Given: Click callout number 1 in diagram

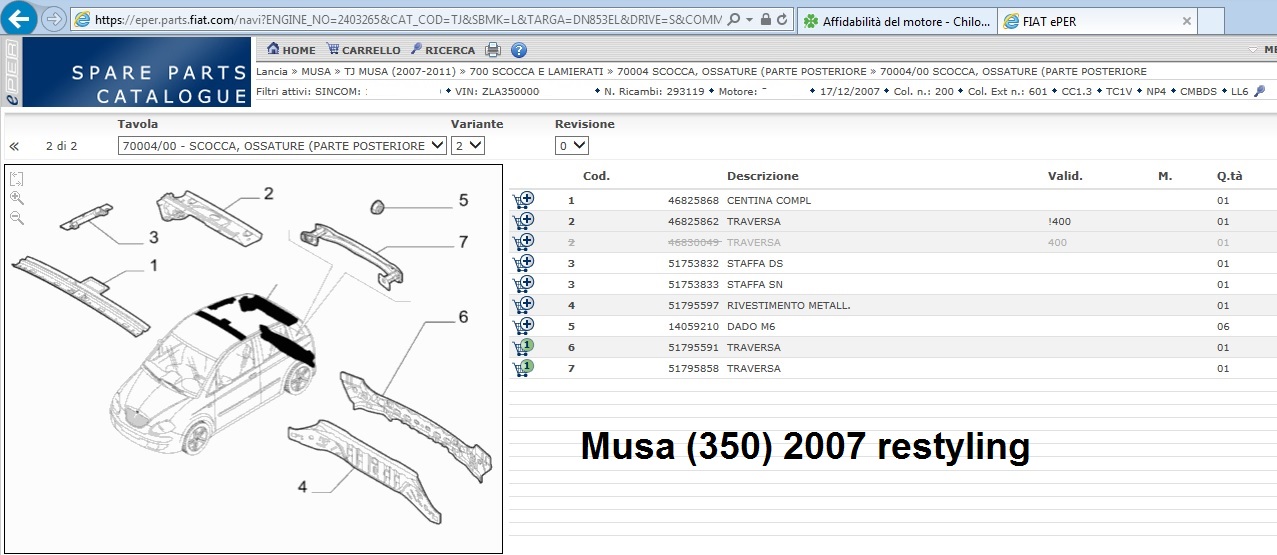Looking at the screenshot, I should (154, 265).
